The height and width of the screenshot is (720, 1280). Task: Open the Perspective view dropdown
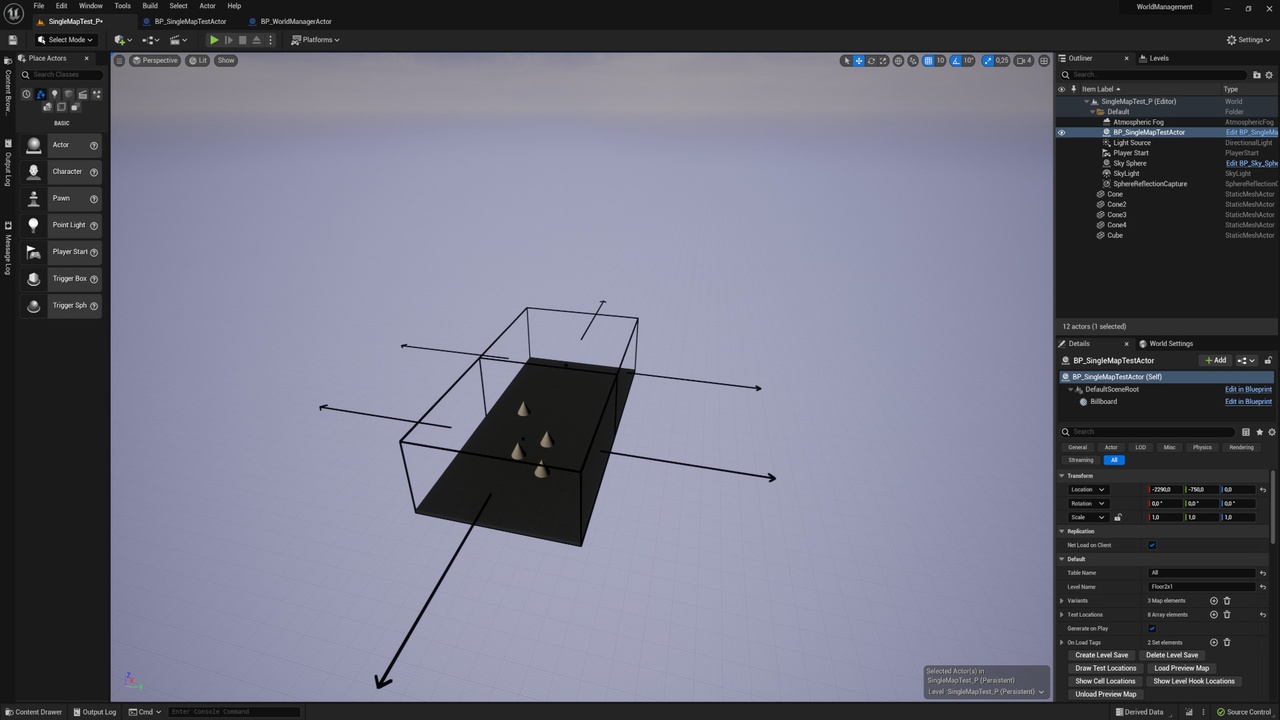click(155, 60)
